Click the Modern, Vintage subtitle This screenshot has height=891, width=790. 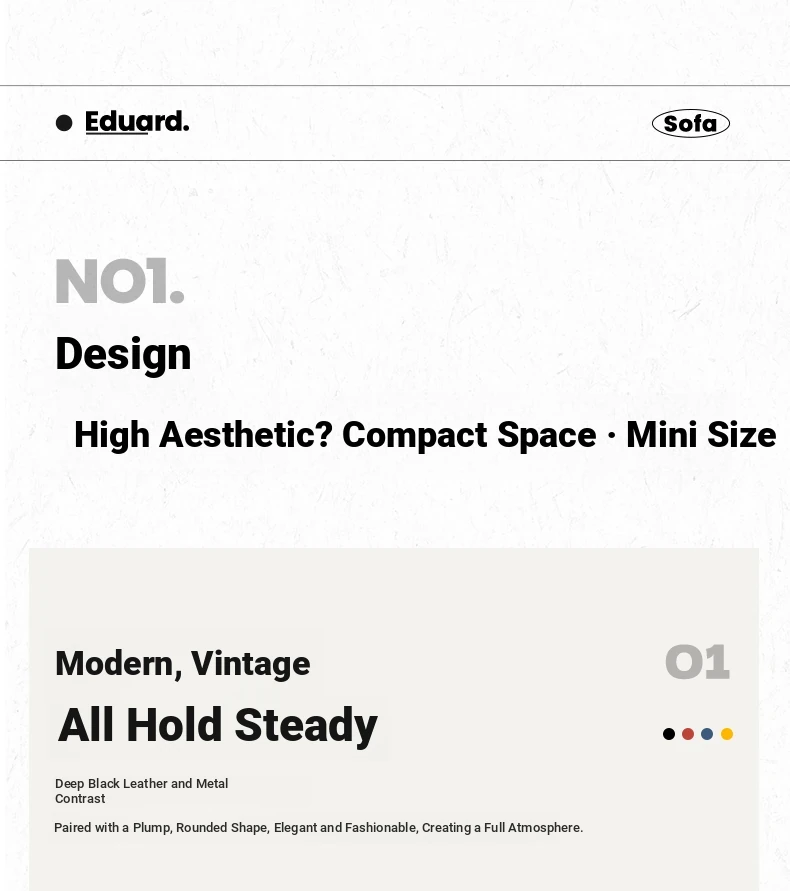click(x=182, y=664)
